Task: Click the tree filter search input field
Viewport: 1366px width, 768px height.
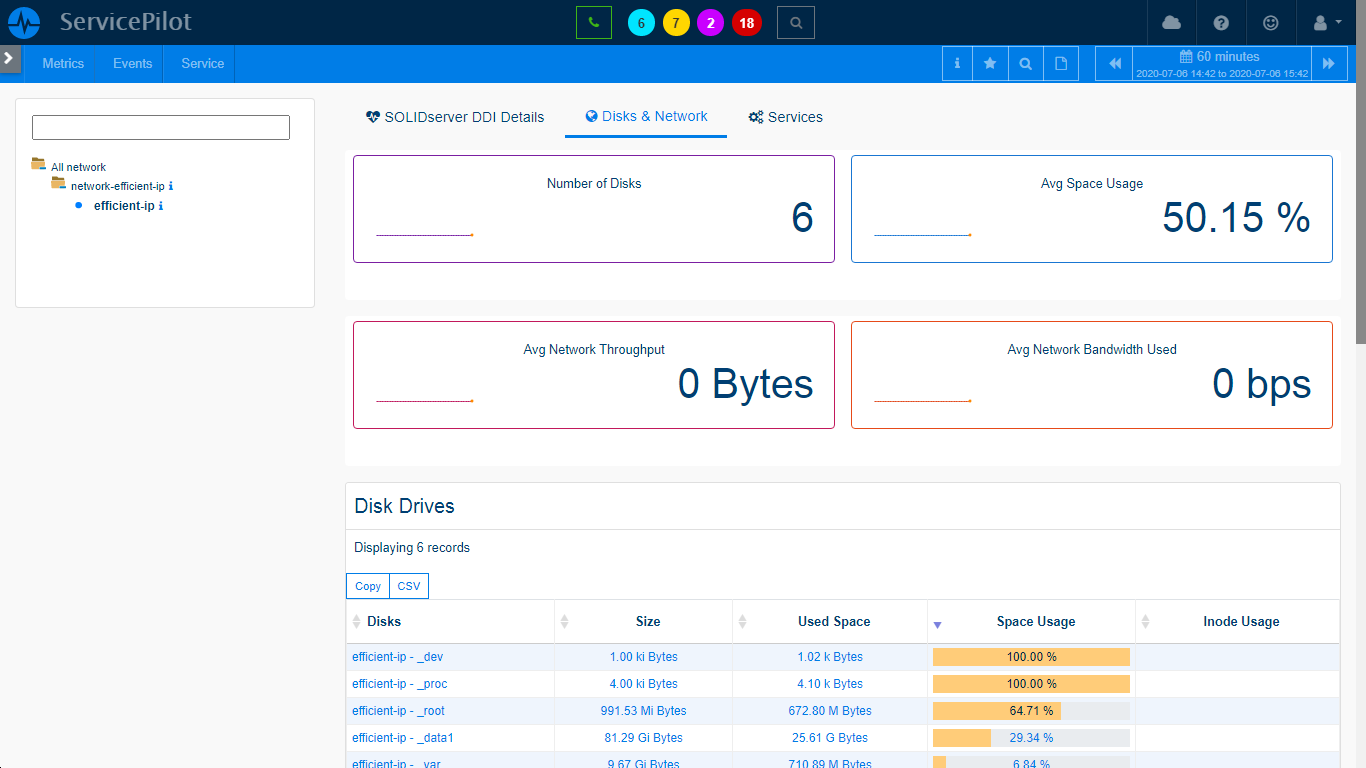Action: point(161,128)
